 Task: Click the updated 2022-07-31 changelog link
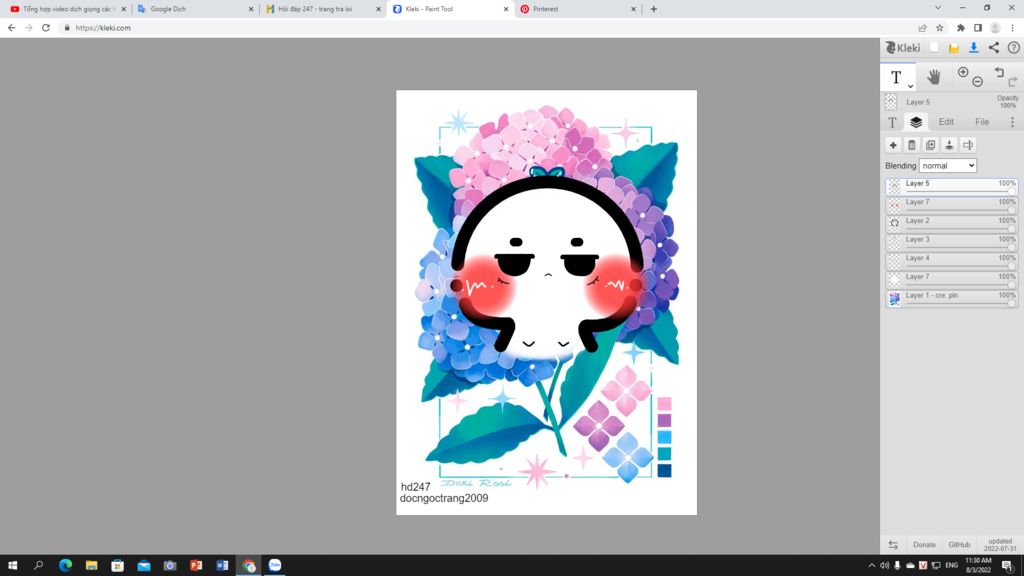pos(1000,545)
